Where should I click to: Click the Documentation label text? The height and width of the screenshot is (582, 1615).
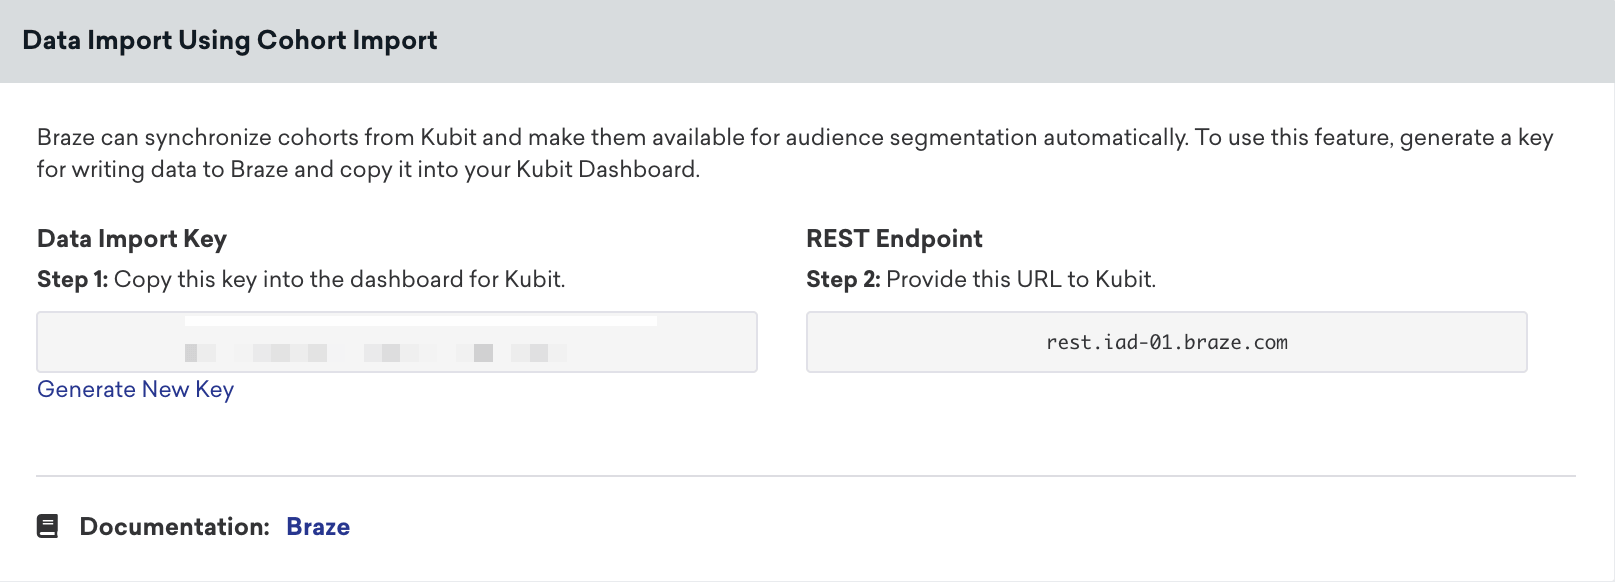click(x=174, y=527)
